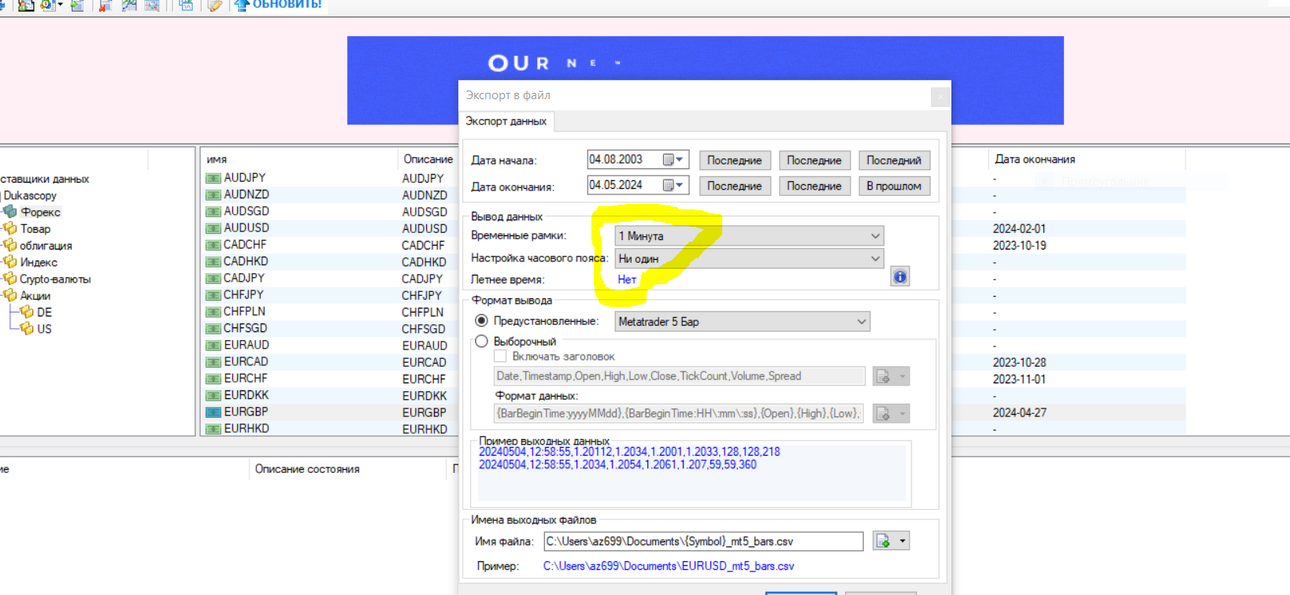Click the greyed arrow beside Формат данных box
This screenshot has width=1290, height=595.
click(x=903, y=413)
